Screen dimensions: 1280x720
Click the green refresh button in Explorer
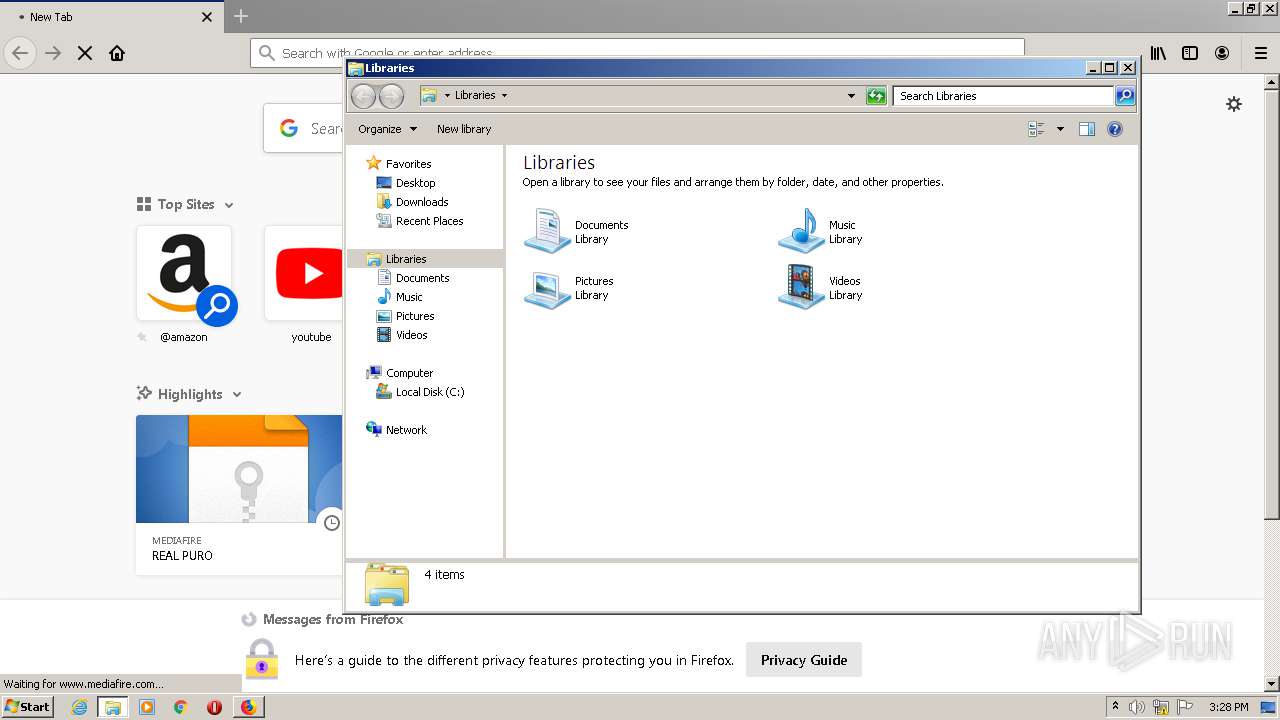coord(876,96)
